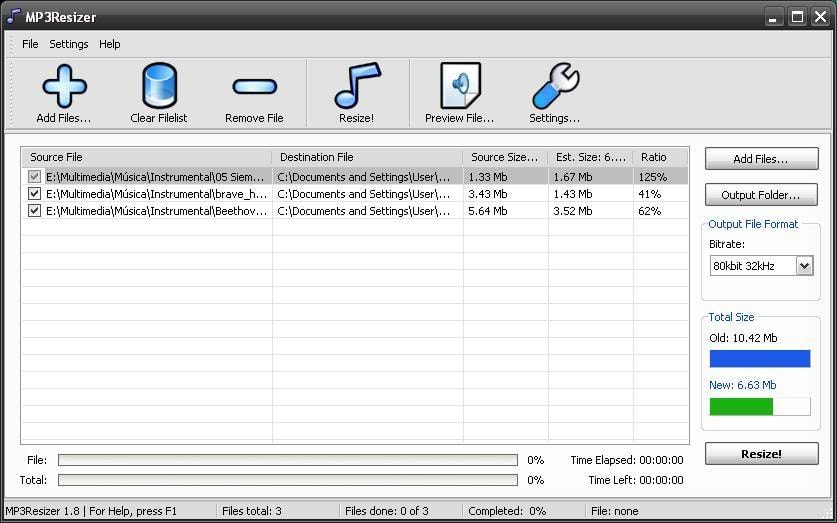Click the Time Left: 00:00:00 text

tap(636, 480)
